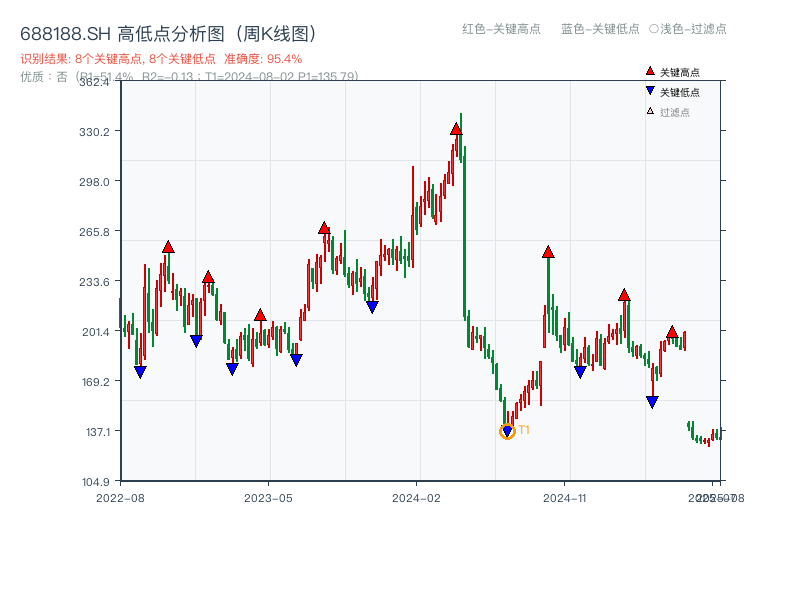Click the 2022-08 x-axis date label
This screenshot has width=800, height=600.
pos(121,497)
